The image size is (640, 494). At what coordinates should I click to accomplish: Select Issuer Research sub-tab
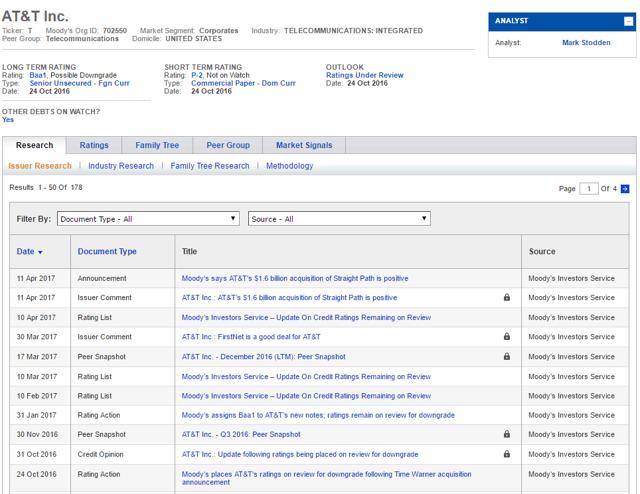click(40, 166)
